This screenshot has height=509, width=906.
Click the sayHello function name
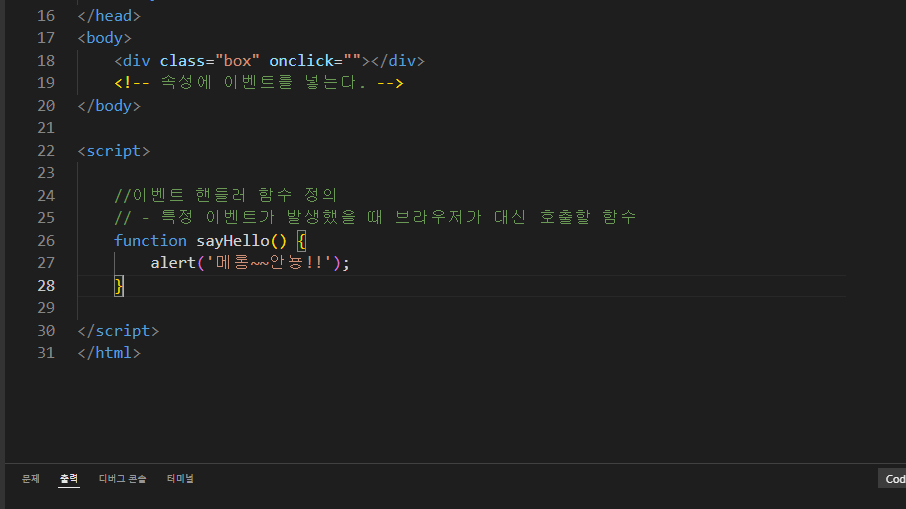233,240
